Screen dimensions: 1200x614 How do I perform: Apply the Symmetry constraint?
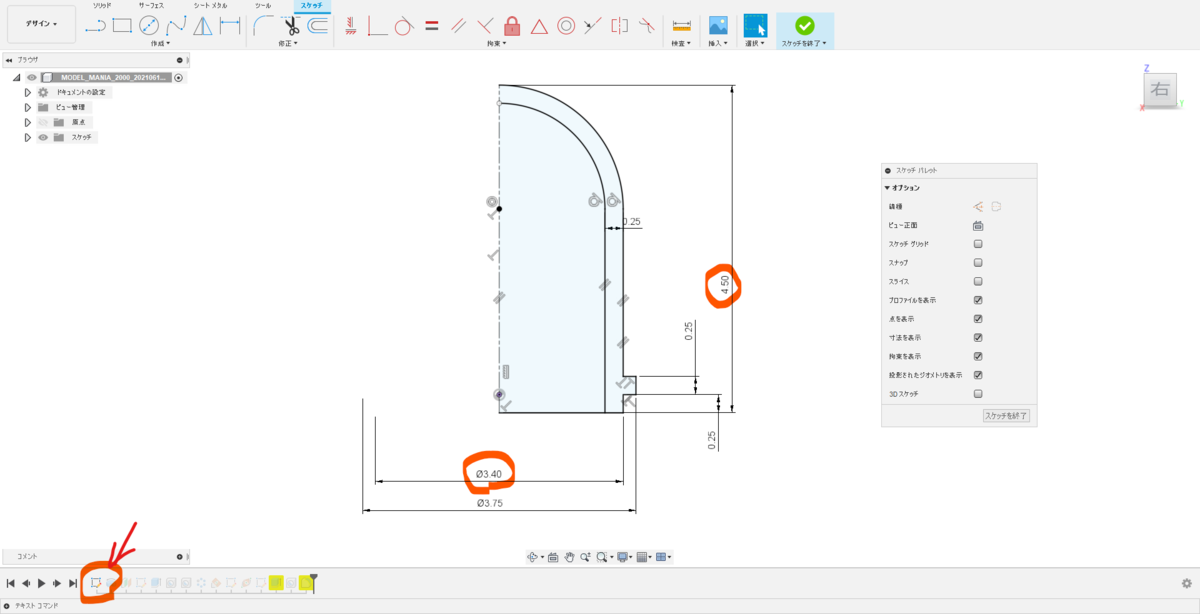[620, 25]
